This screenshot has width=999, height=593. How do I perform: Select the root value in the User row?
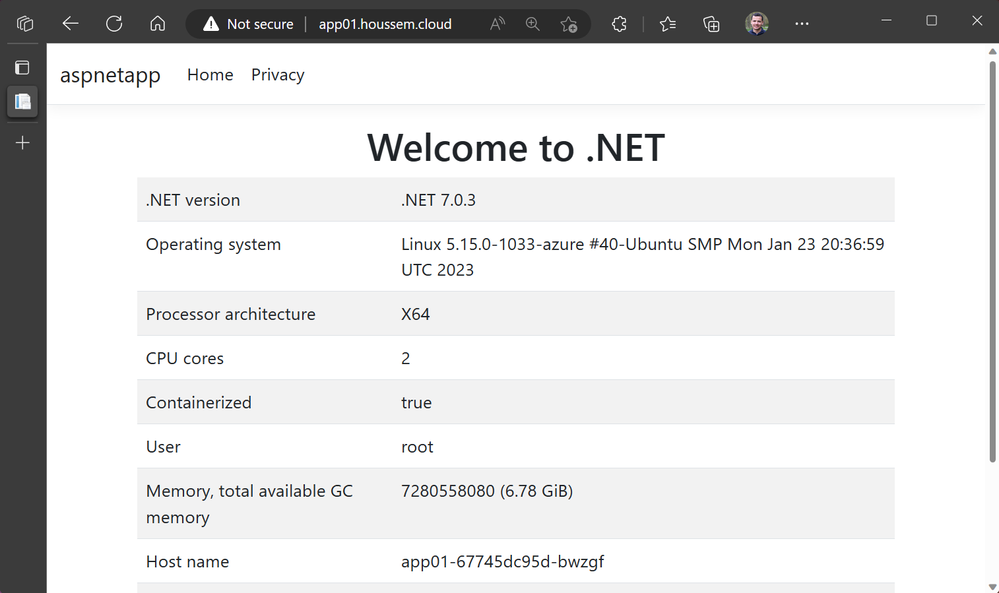click(x=417, y=447)
